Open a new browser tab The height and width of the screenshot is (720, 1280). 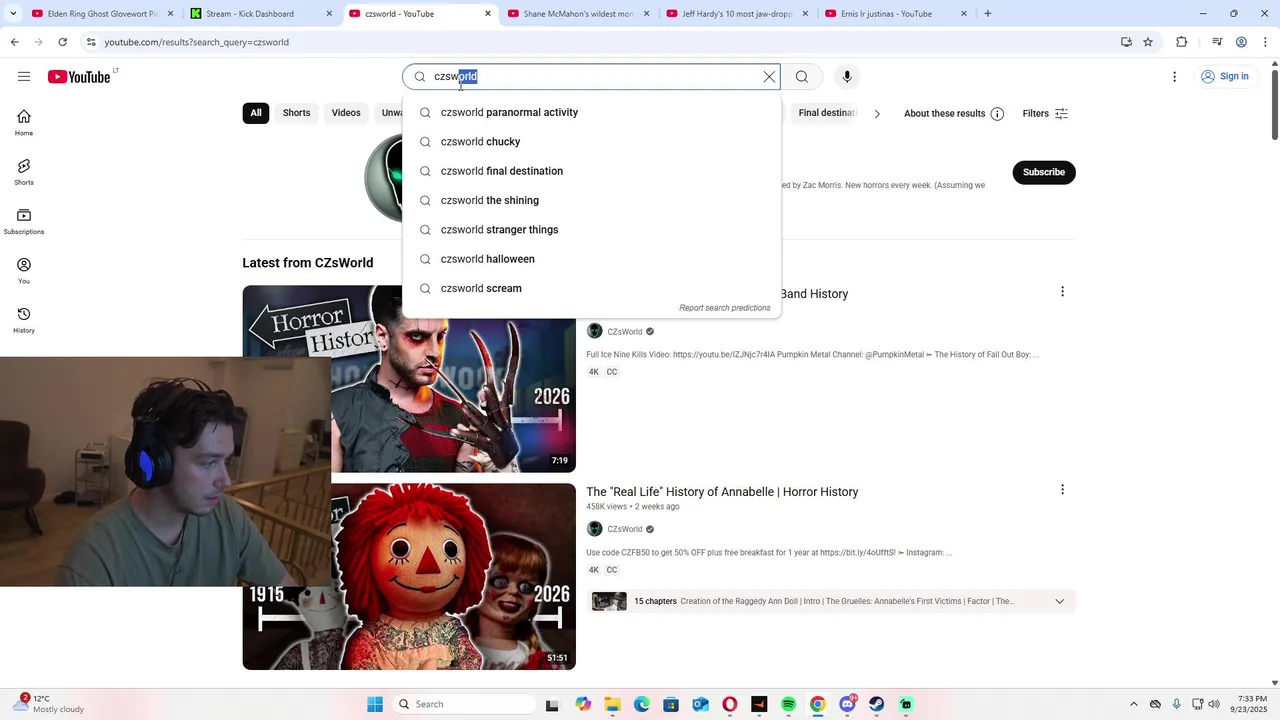click(x=988, y=14)
